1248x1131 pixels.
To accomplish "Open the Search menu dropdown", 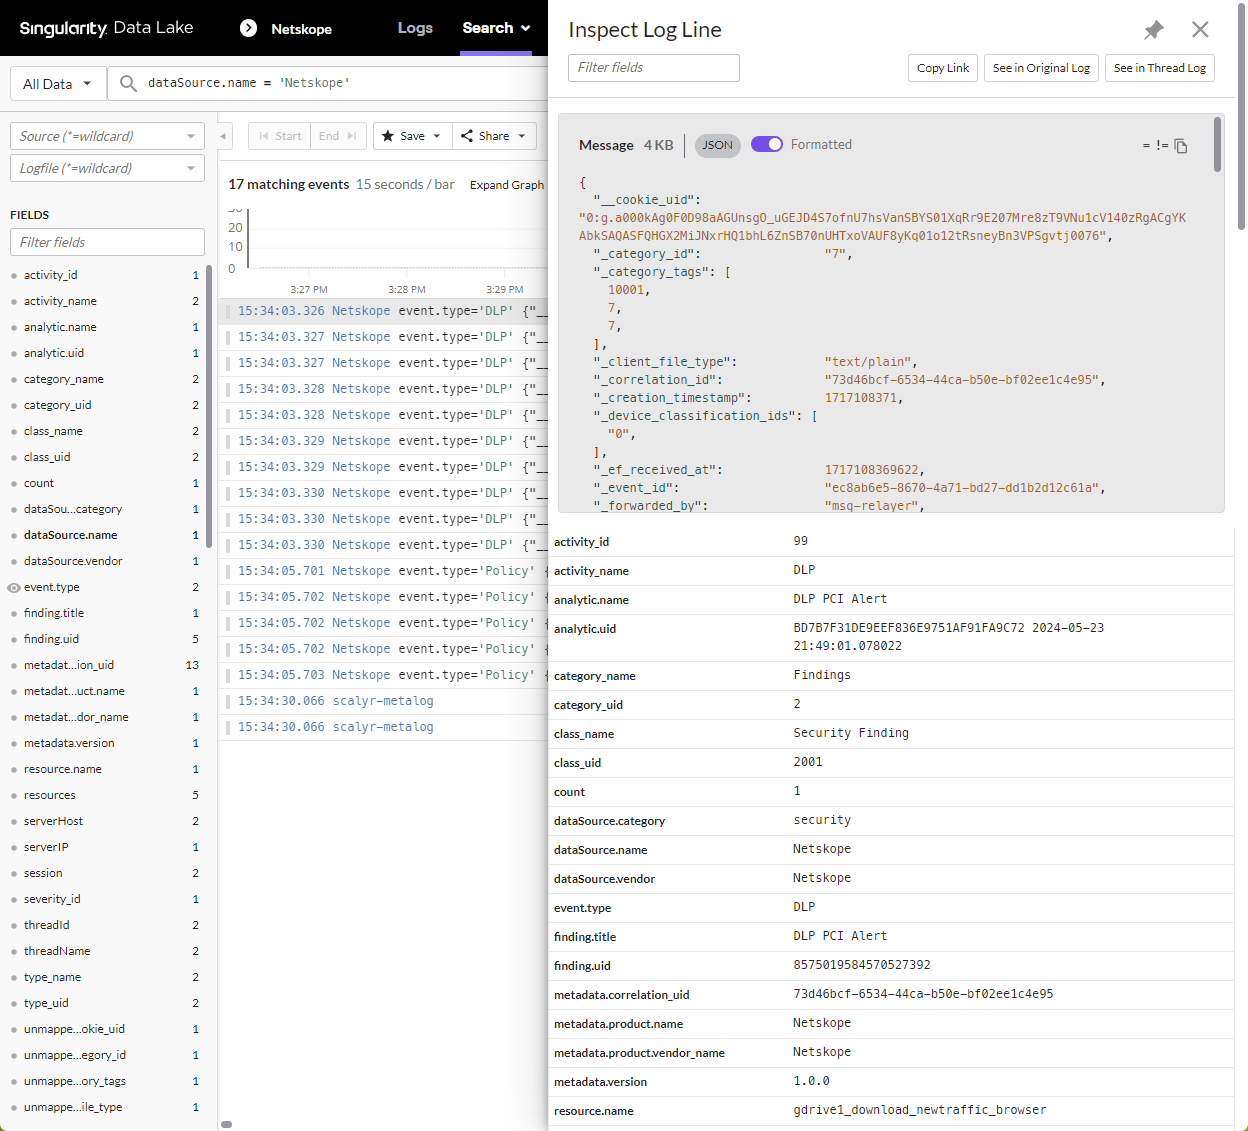I will (496, 28).
